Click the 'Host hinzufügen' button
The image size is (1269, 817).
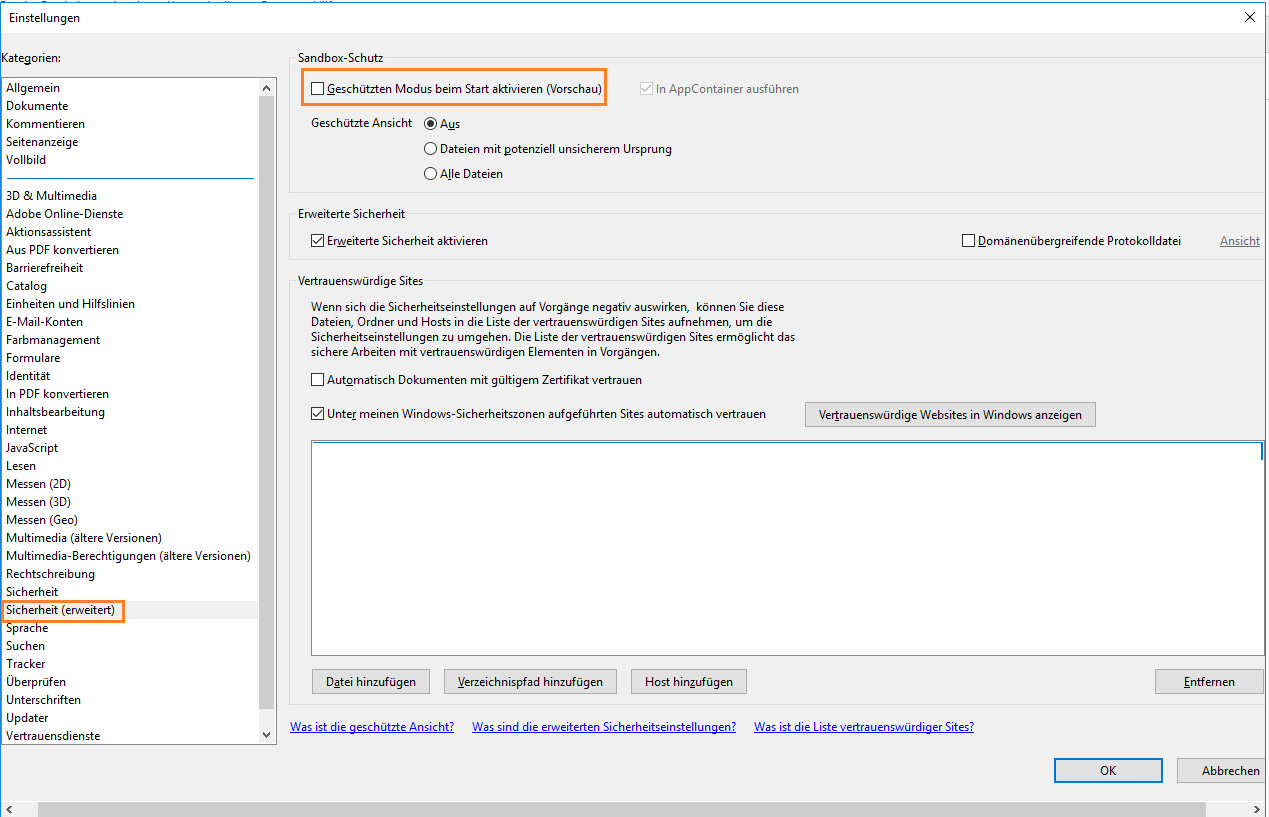point(689,682)
